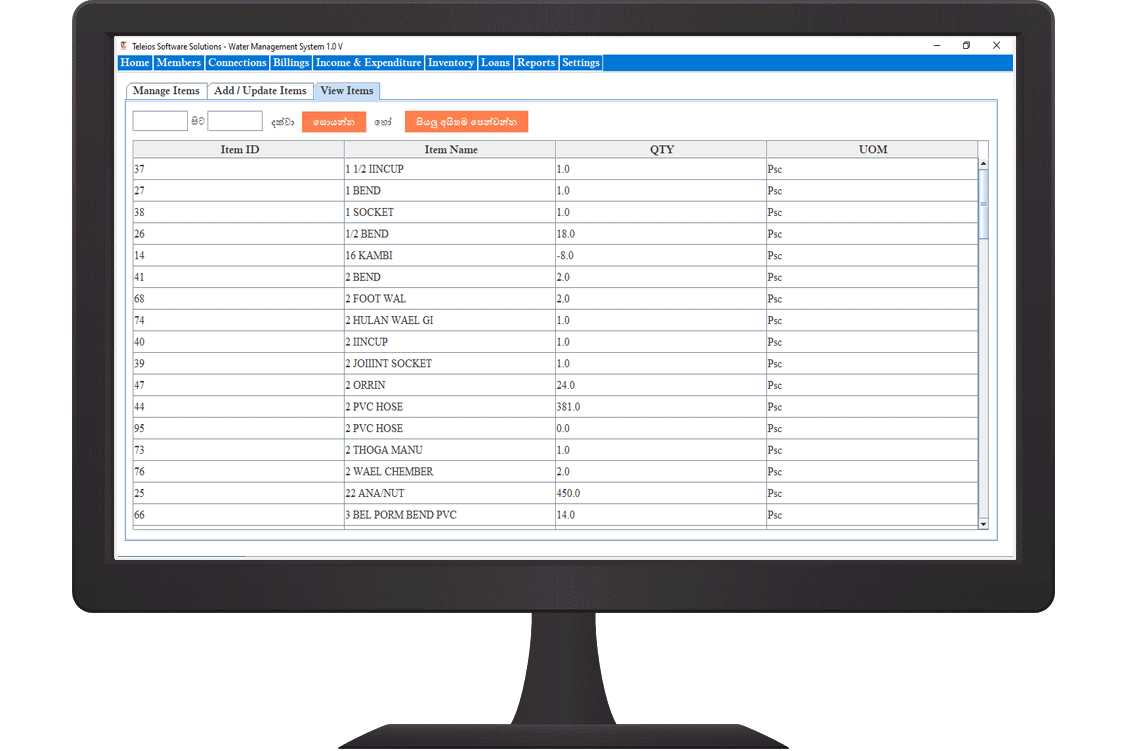The height and width of the screenshot is (751, 1129).
Task: Switch to the Manage Items tab
Action: [167, 91]
